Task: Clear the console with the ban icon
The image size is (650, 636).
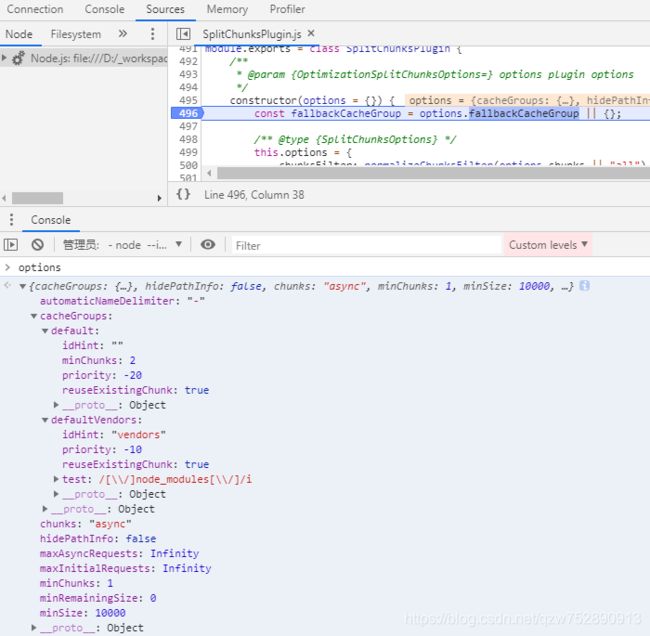Action: click(37, 245)
